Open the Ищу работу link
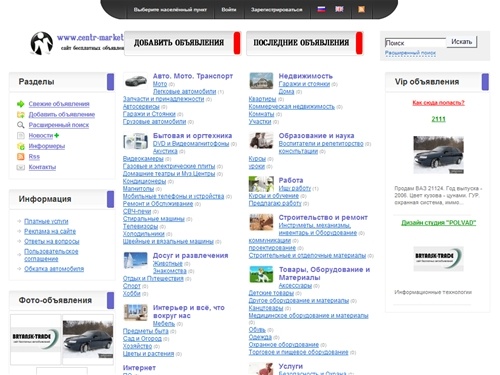500x375 pixels. point(295,188)
